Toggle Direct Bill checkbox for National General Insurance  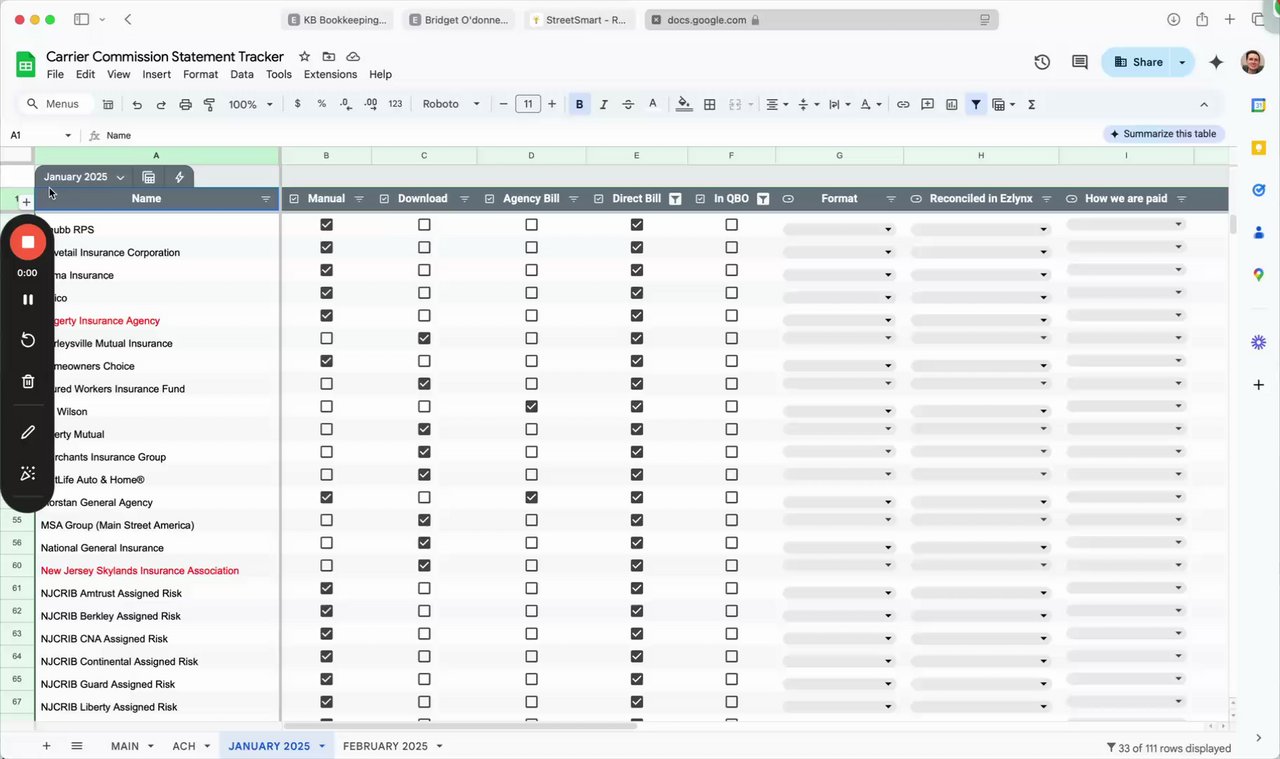(637, 543)
